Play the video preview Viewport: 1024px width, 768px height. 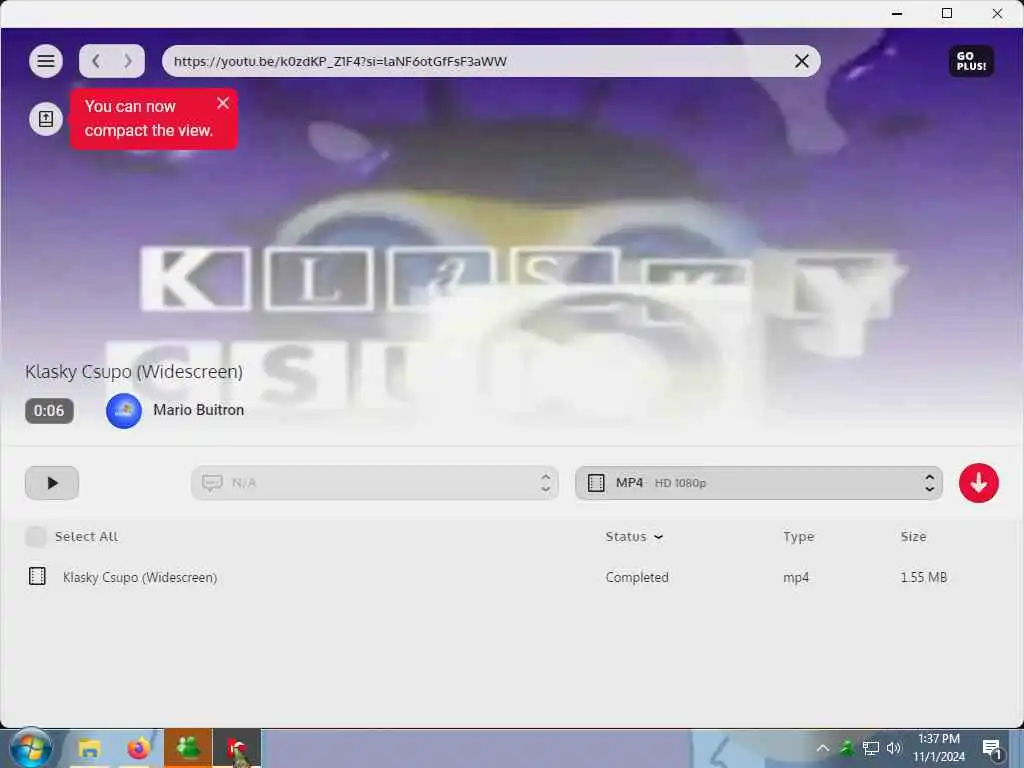(52, 483)
